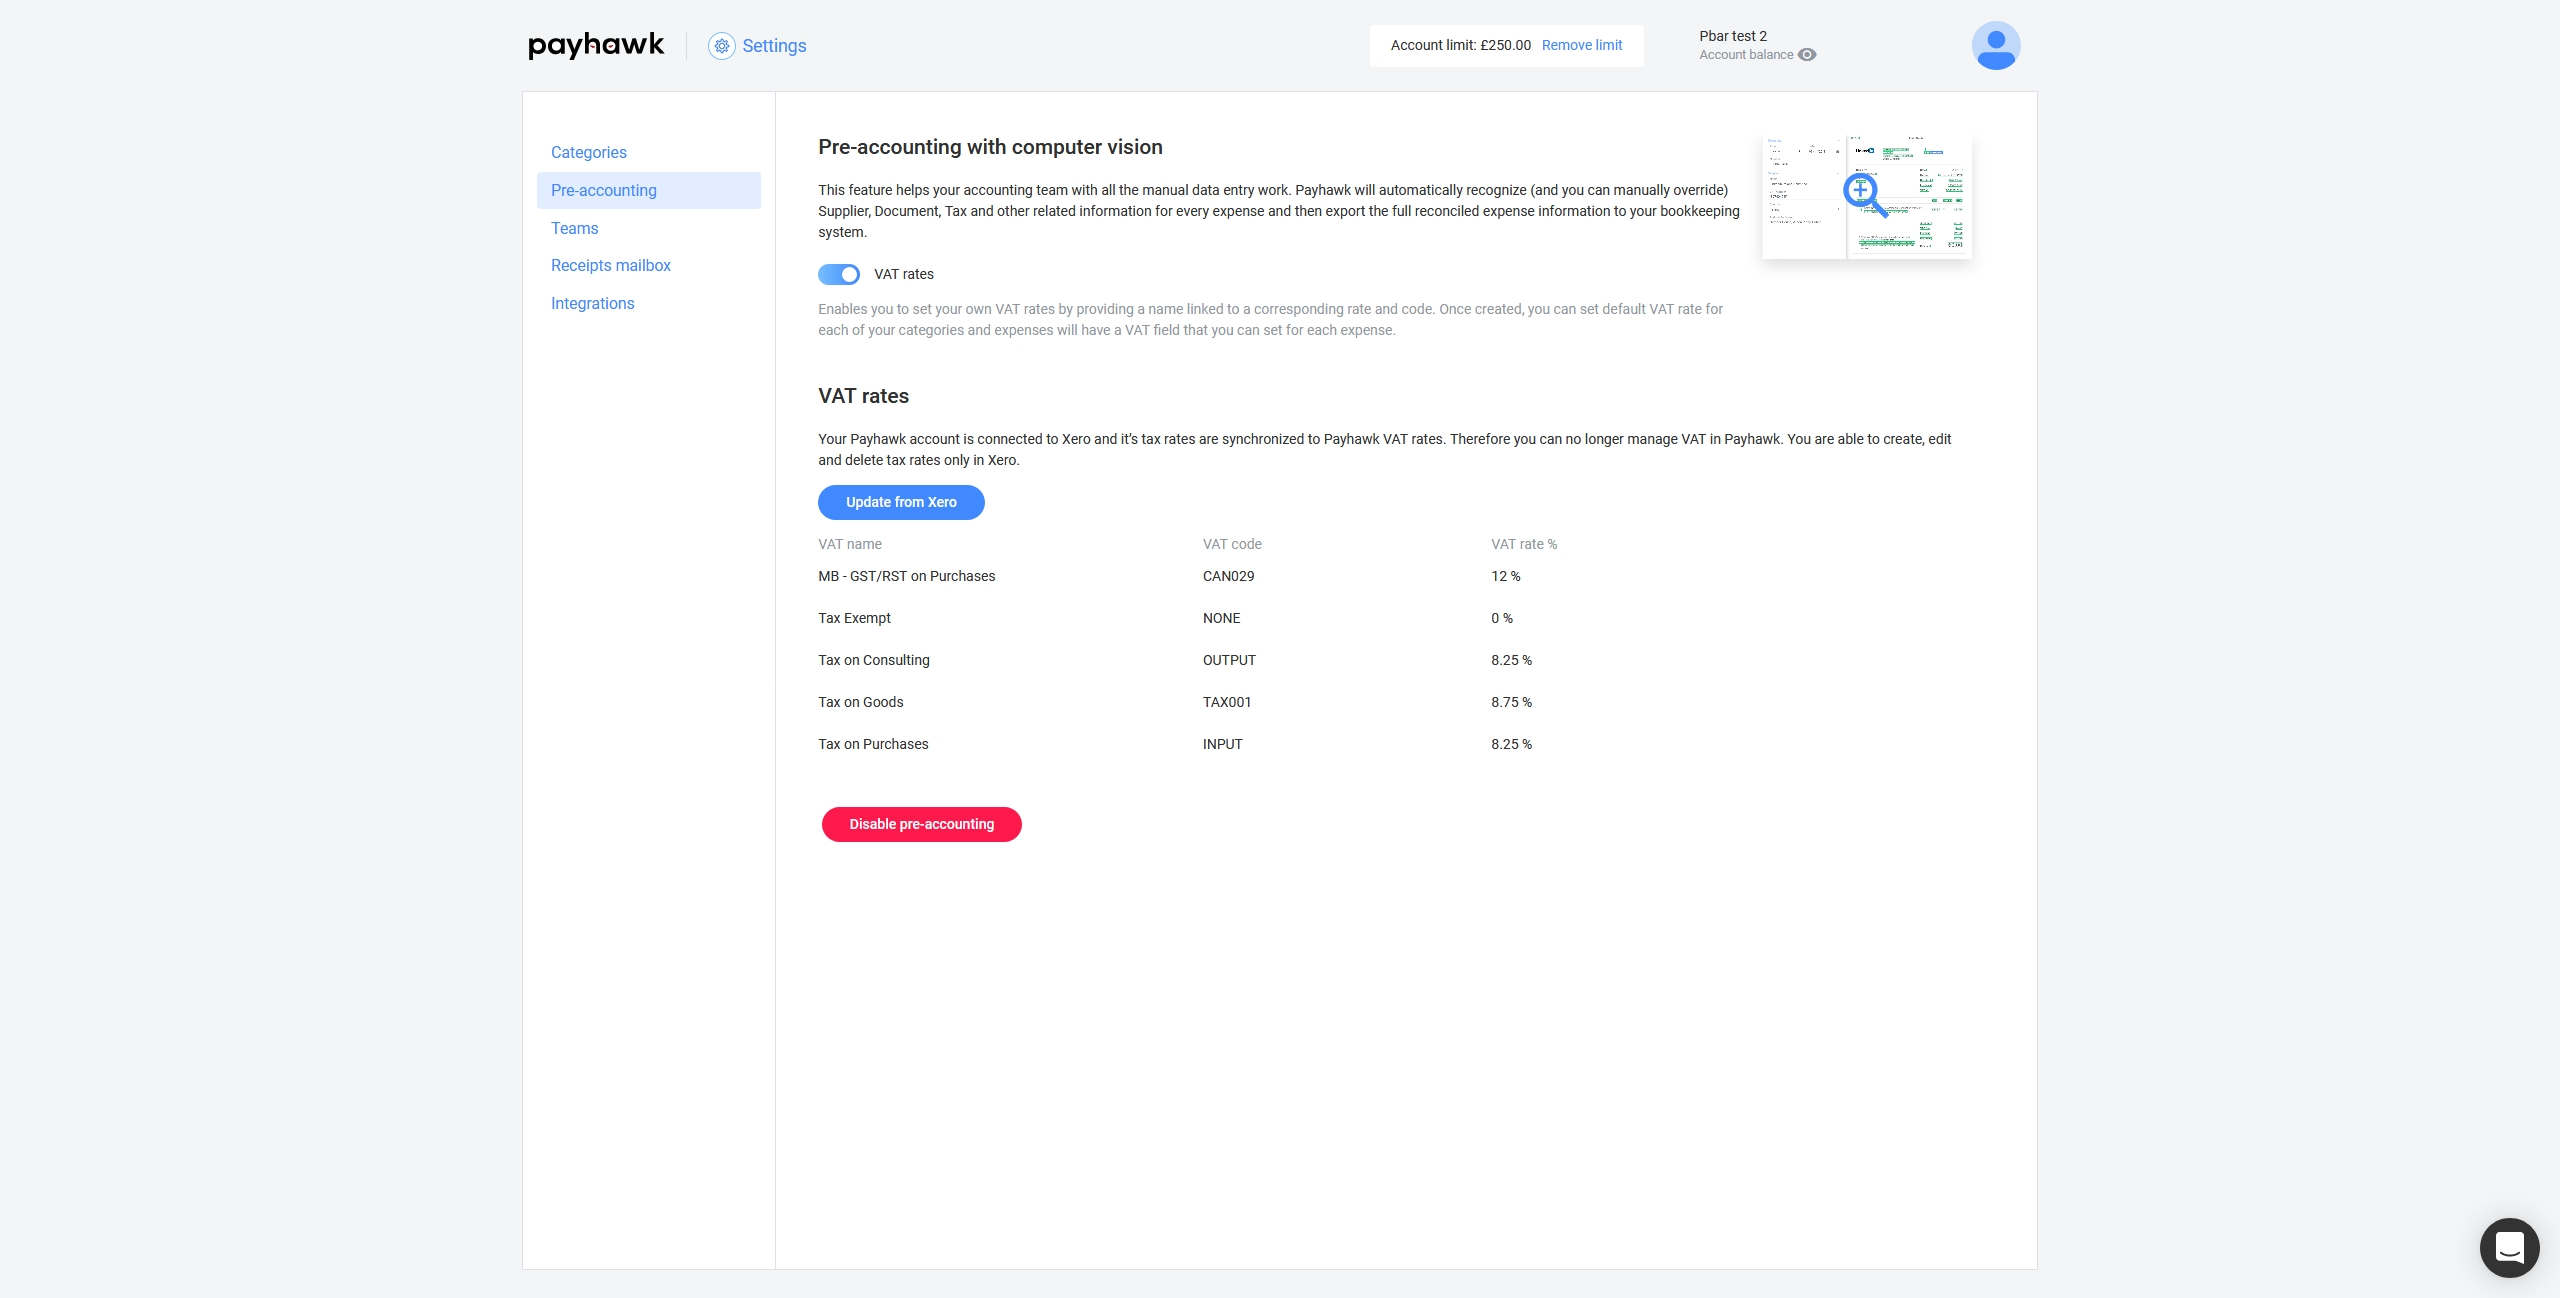Open the user profile avatar
Viewport: 2560px width, 1298px height.
point(1996,46)
